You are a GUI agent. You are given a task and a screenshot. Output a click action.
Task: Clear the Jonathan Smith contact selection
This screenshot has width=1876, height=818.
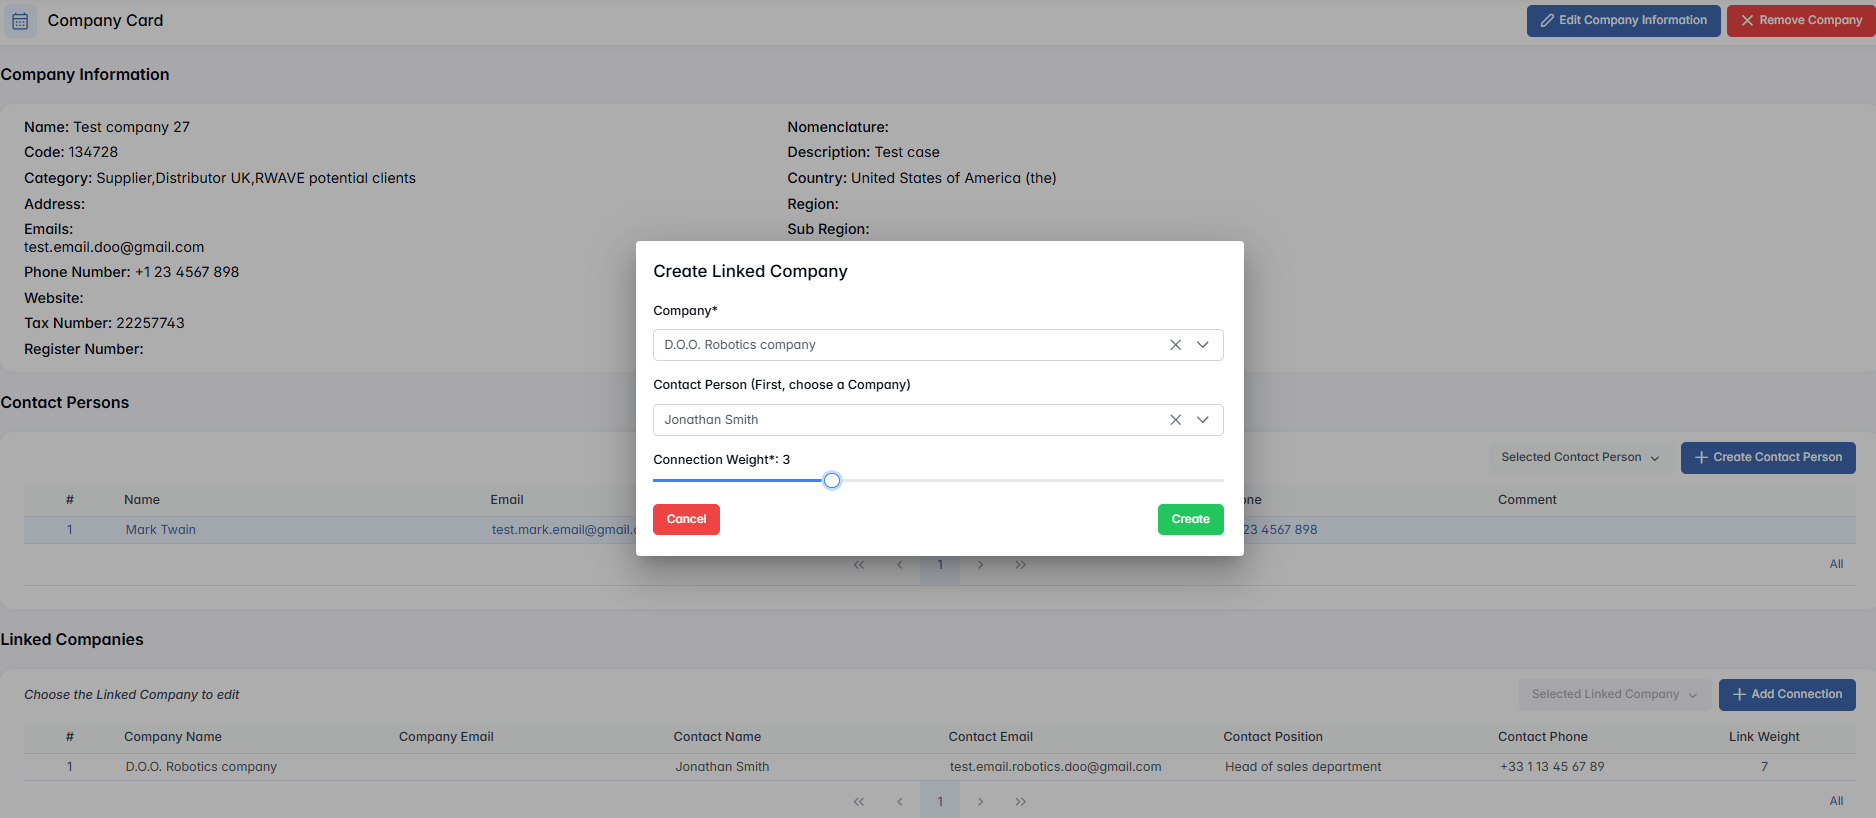tap(1175, 420)
